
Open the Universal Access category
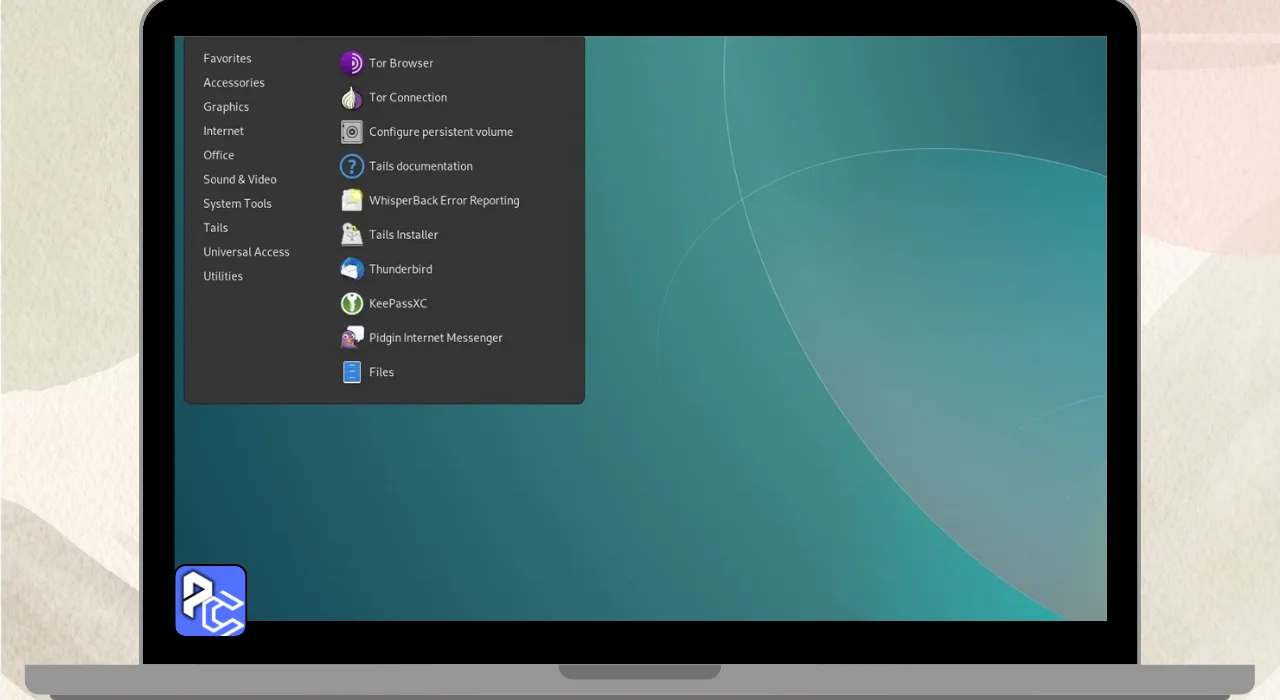(x=246, y=252)
